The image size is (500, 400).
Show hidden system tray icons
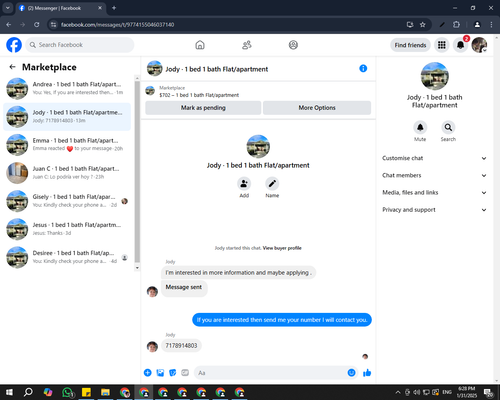coord(398,392)
